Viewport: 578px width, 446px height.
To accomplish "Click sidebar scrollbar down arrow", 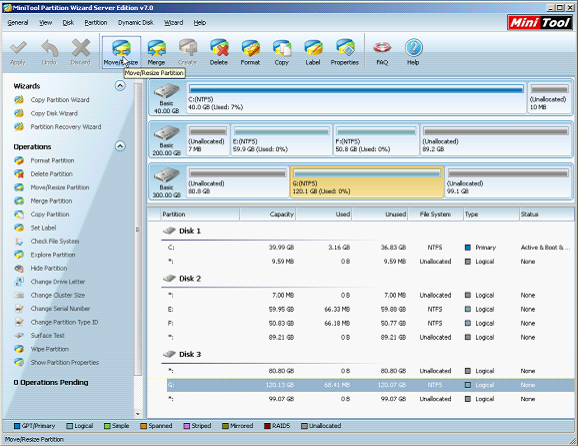I will [x=138, y=414].
